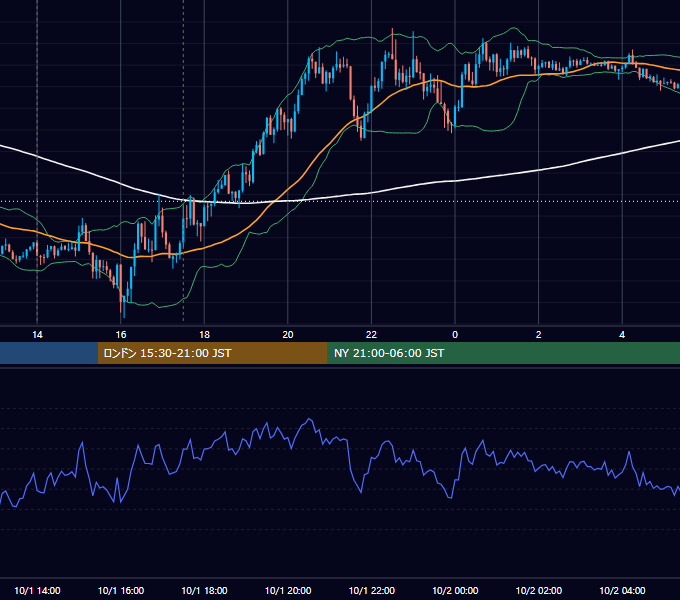The image size is (680, 600).
Task: Click the 4 hour label on price chart axis
Action: pyautogui.click(x=622, y=335)
